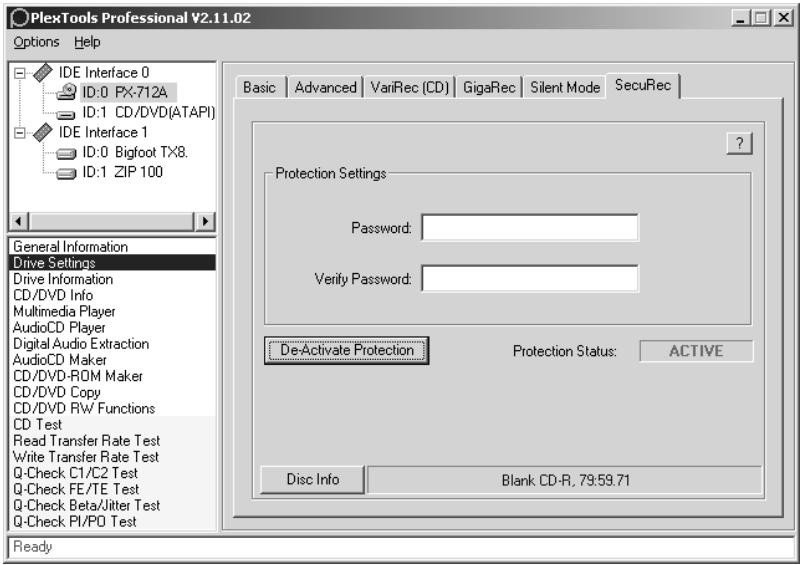The height and width of the screenshot is (565, 801).
Task: Open the Help menu
Action: [x=87, y=42]
